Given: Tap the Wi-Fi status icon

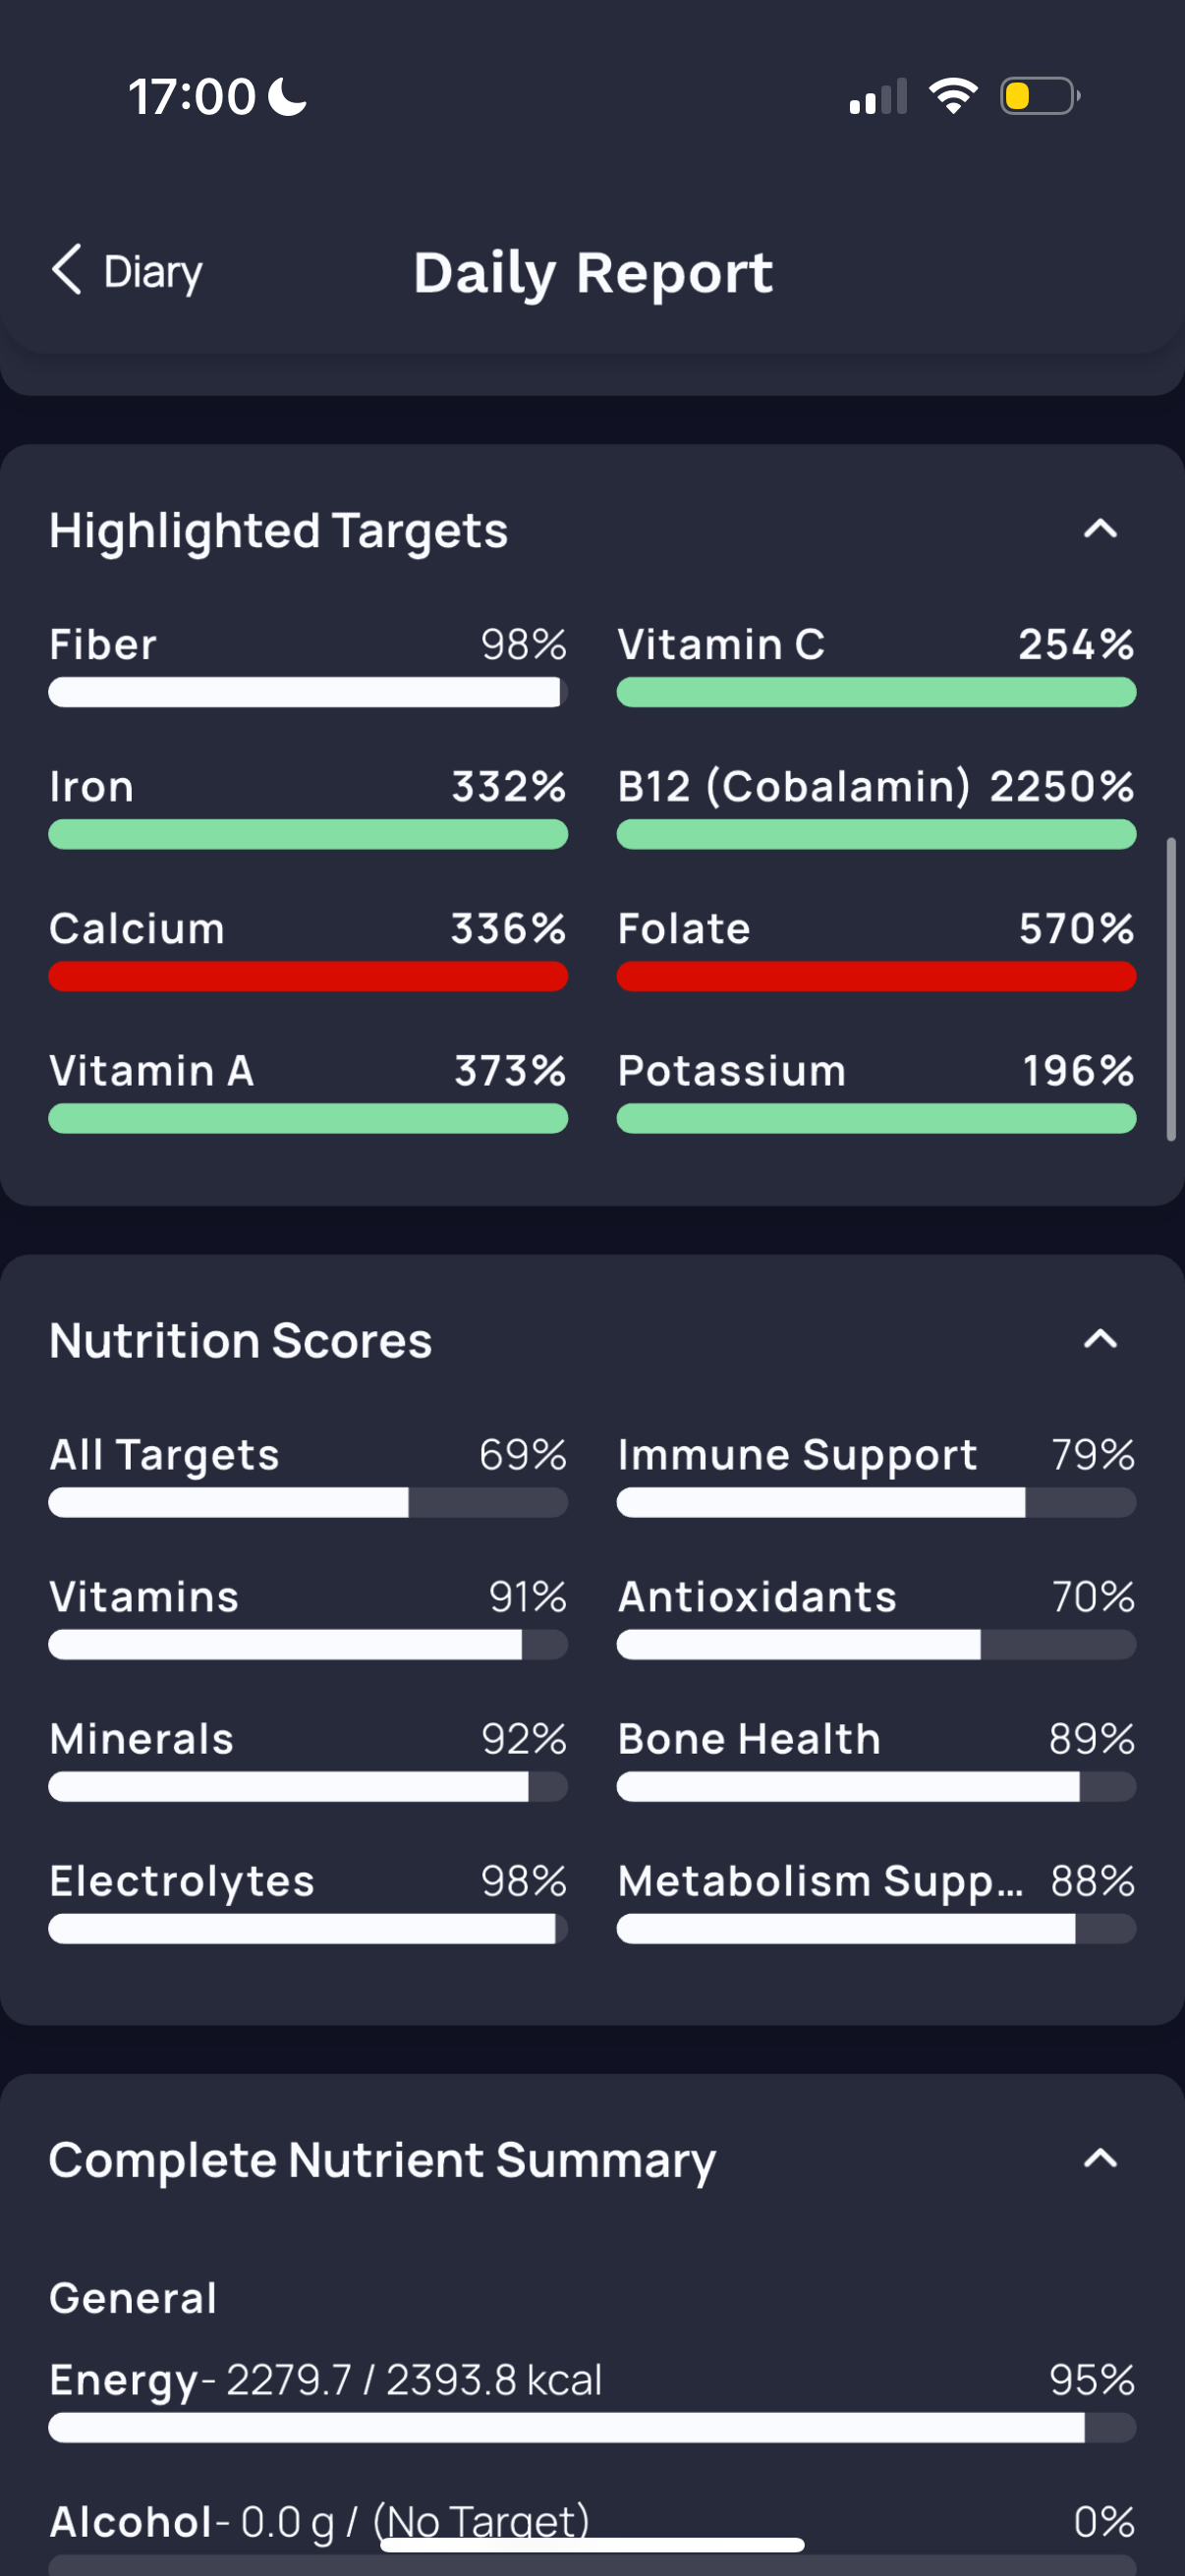Looking at the screenshot, I should [953, 96].
